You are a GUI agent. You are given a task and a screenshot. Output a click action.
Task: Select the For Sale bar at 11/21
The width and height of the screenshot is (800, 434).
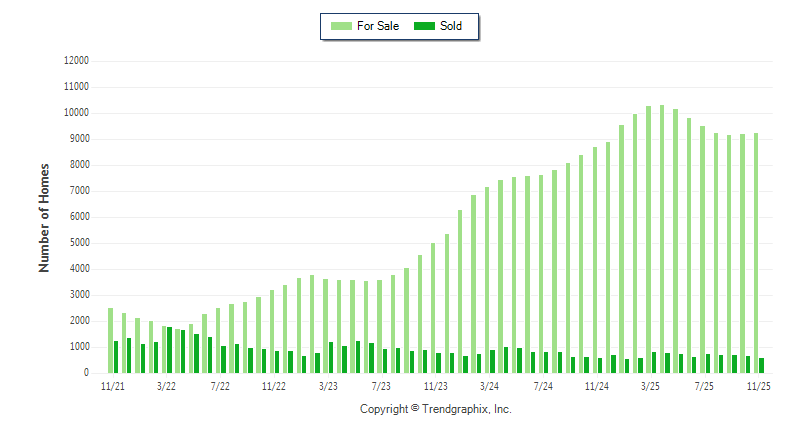pos(110,340)
